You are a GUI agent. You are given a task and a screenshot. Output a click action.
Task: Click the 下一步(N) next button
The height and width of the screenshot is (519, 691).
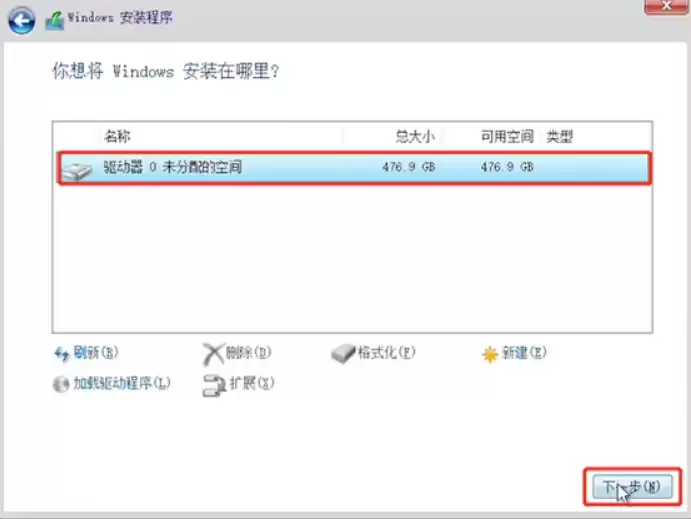point(632,486)
